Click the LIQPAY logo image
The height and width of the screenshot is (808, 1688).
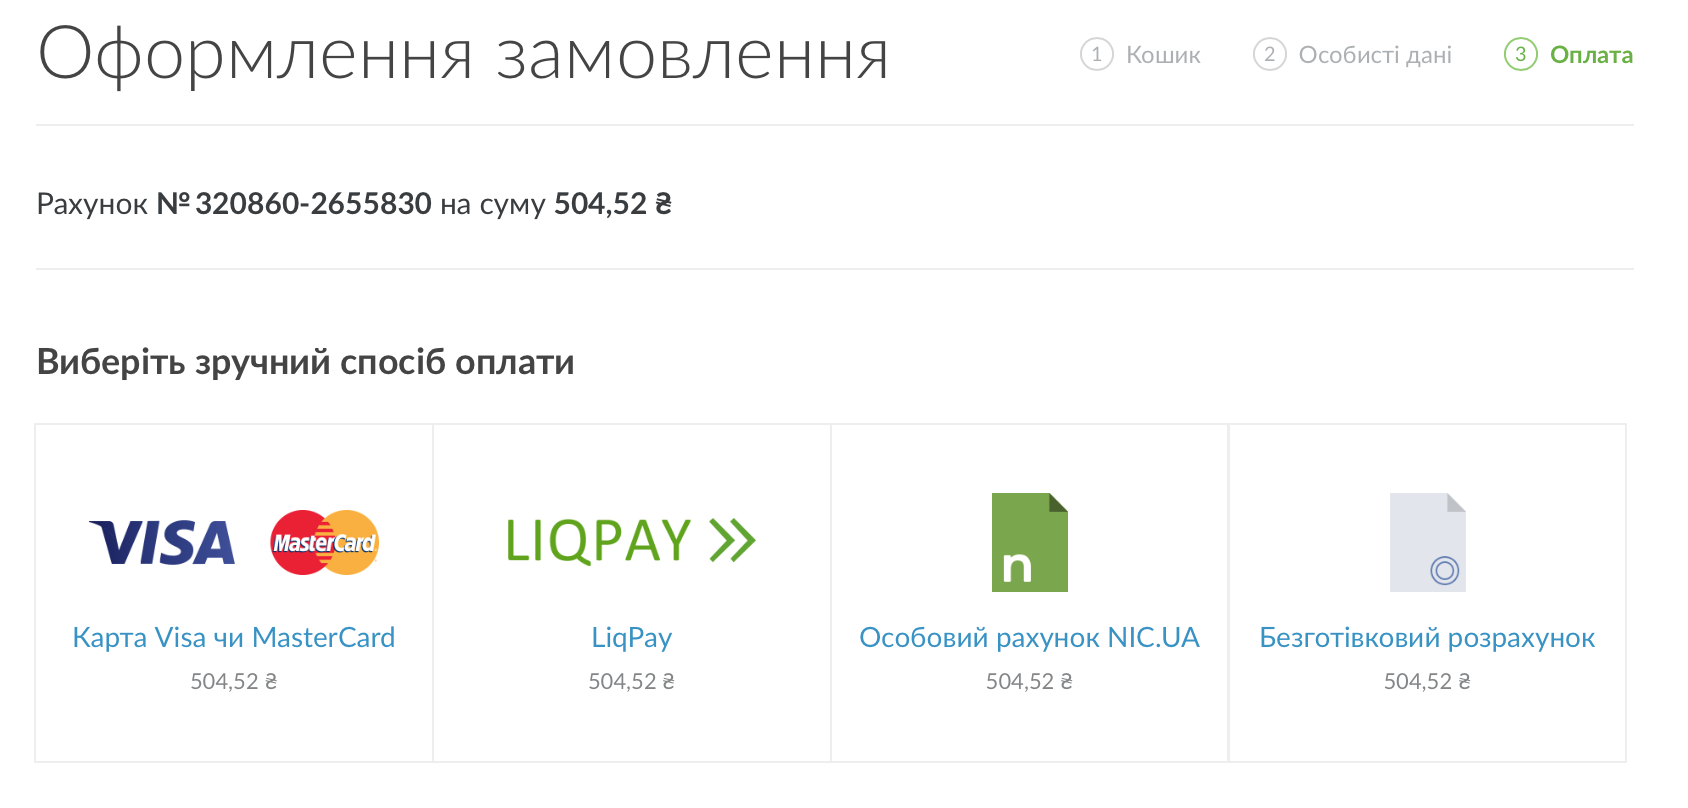(x=630, y=541)
